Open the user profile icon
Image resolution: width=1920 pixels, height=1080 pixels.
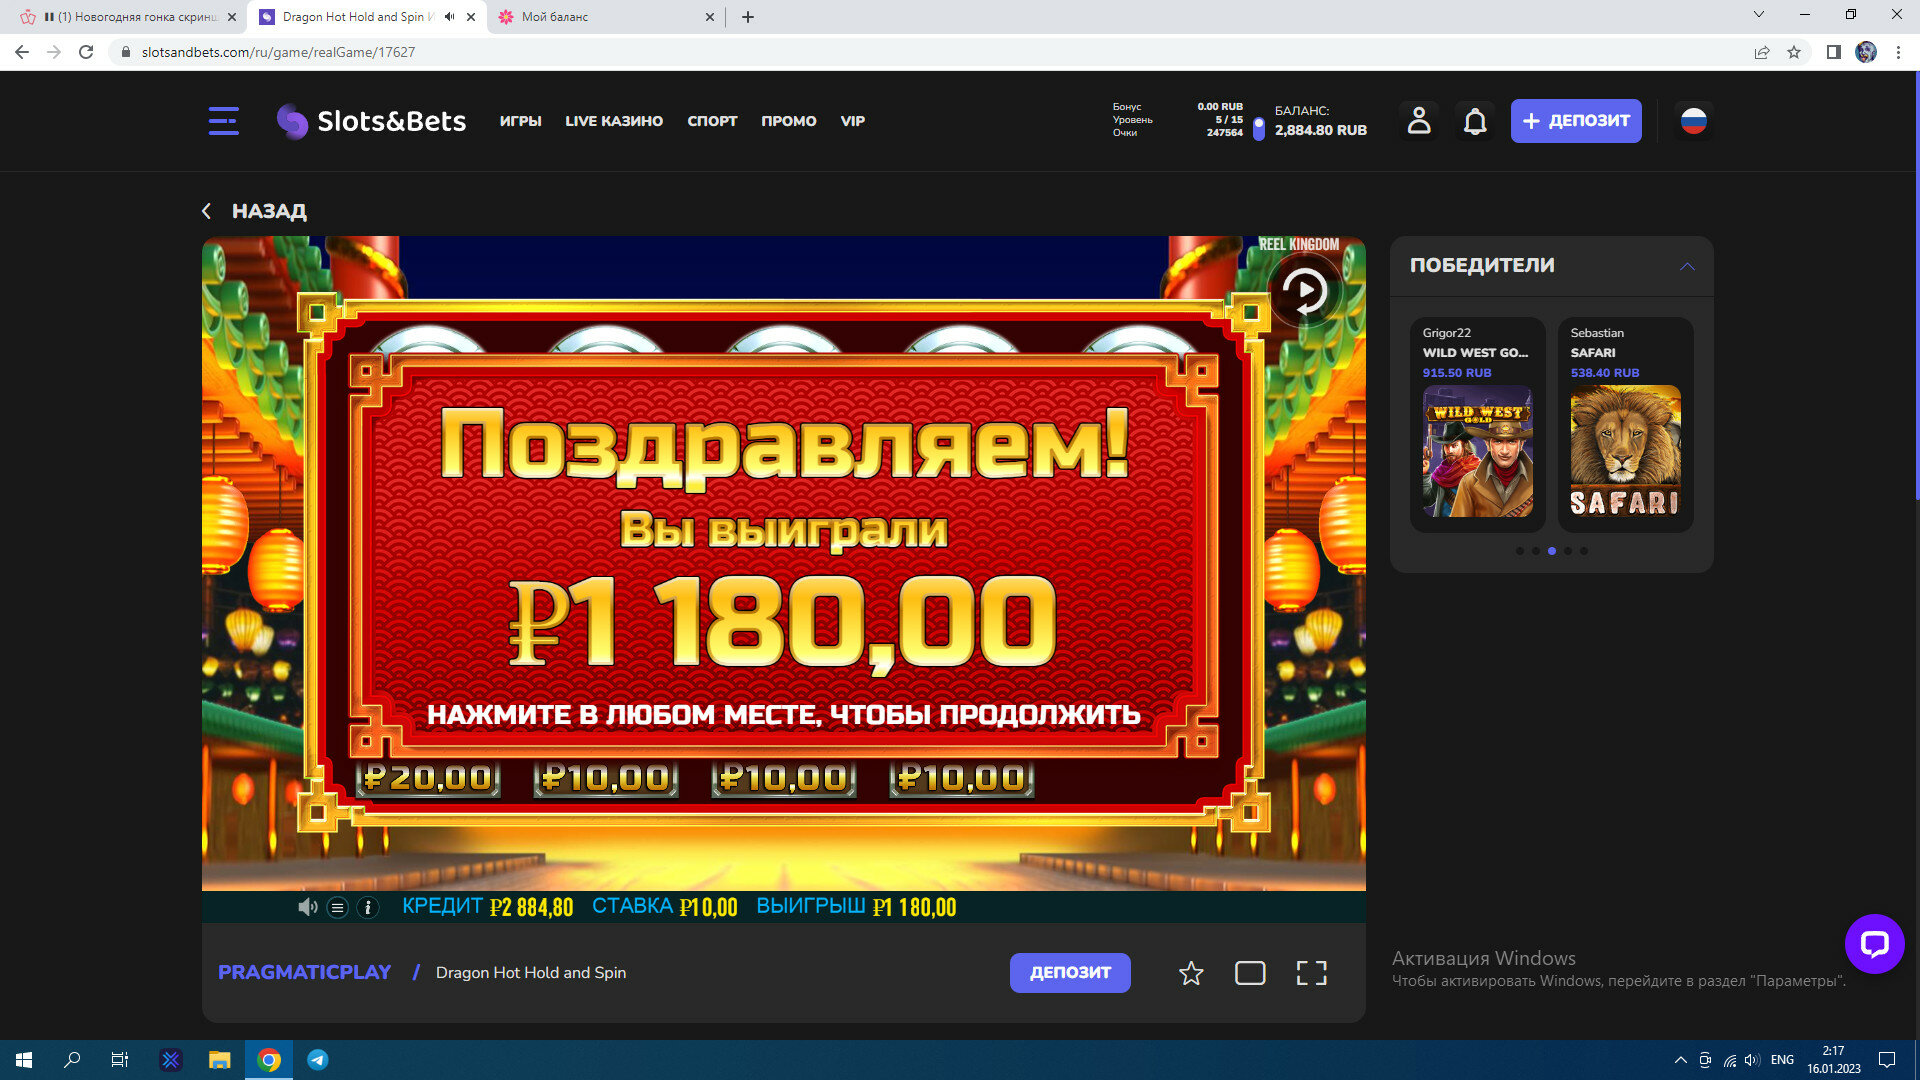point(1418,121)
